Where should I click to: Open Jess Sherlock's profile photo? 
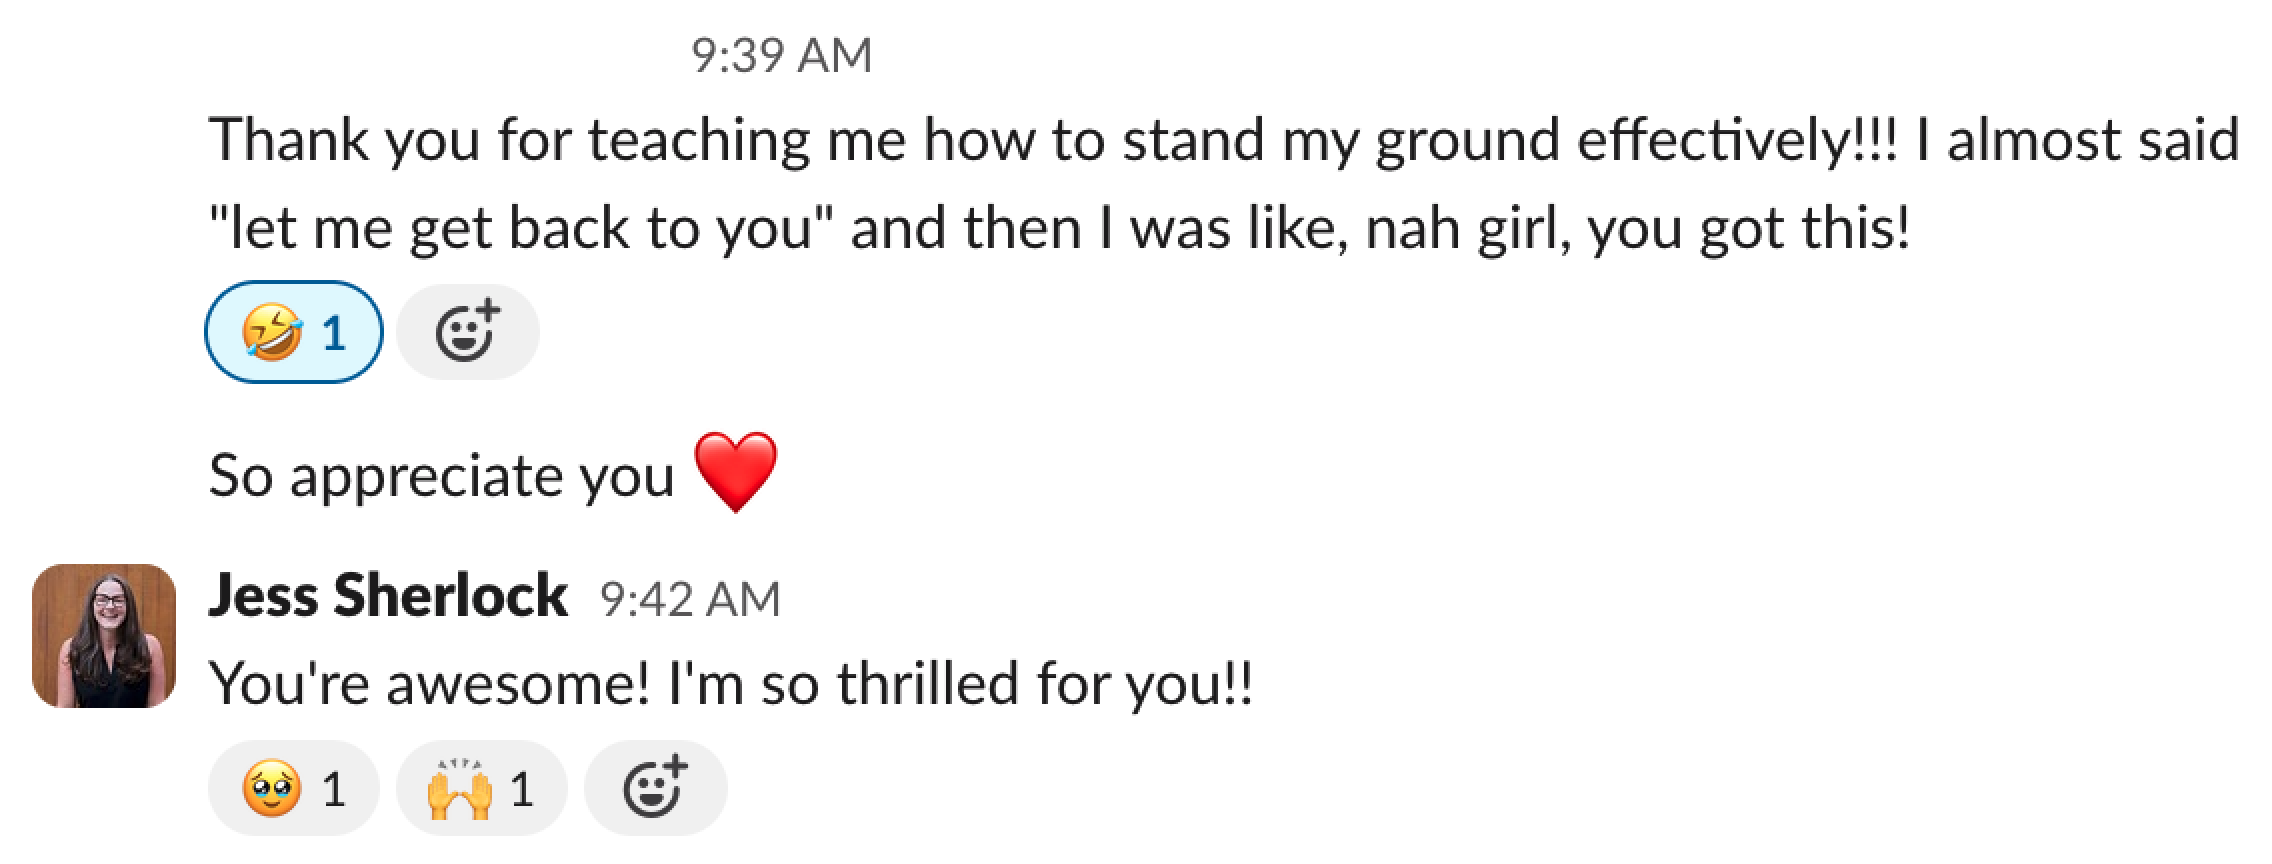click(104, 636)
